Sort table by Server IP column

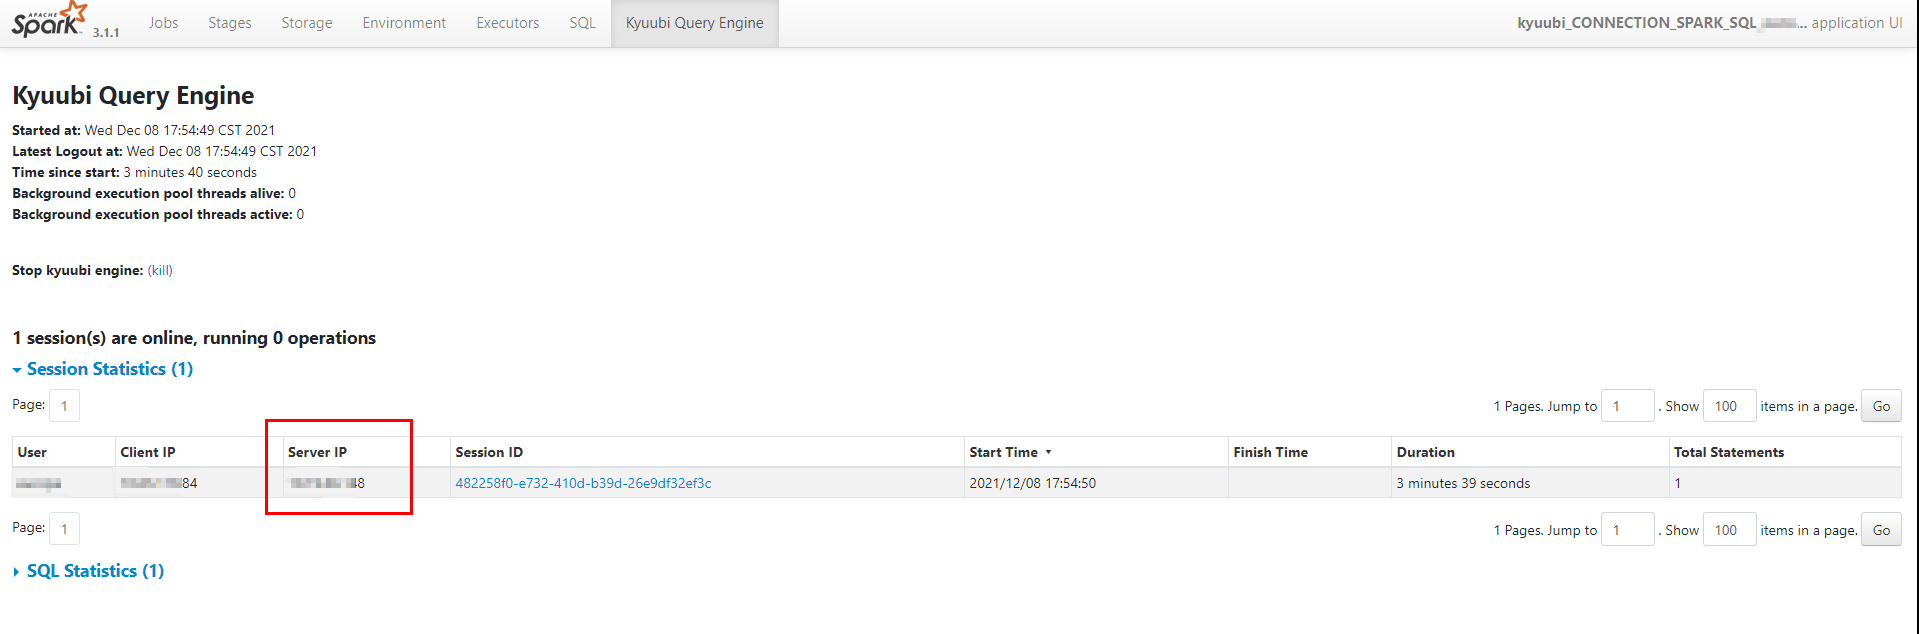point(317,452)
